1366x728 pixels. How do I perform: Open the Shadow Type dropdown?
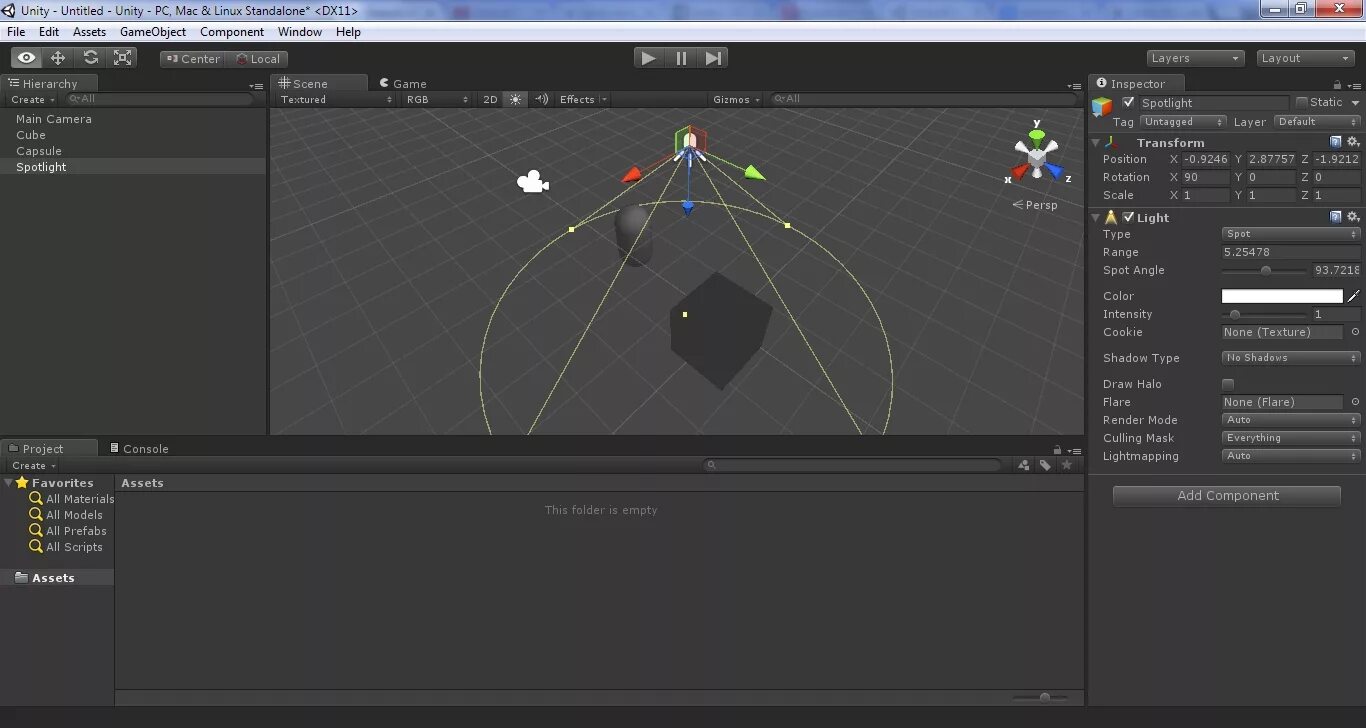click(1290, 357)
